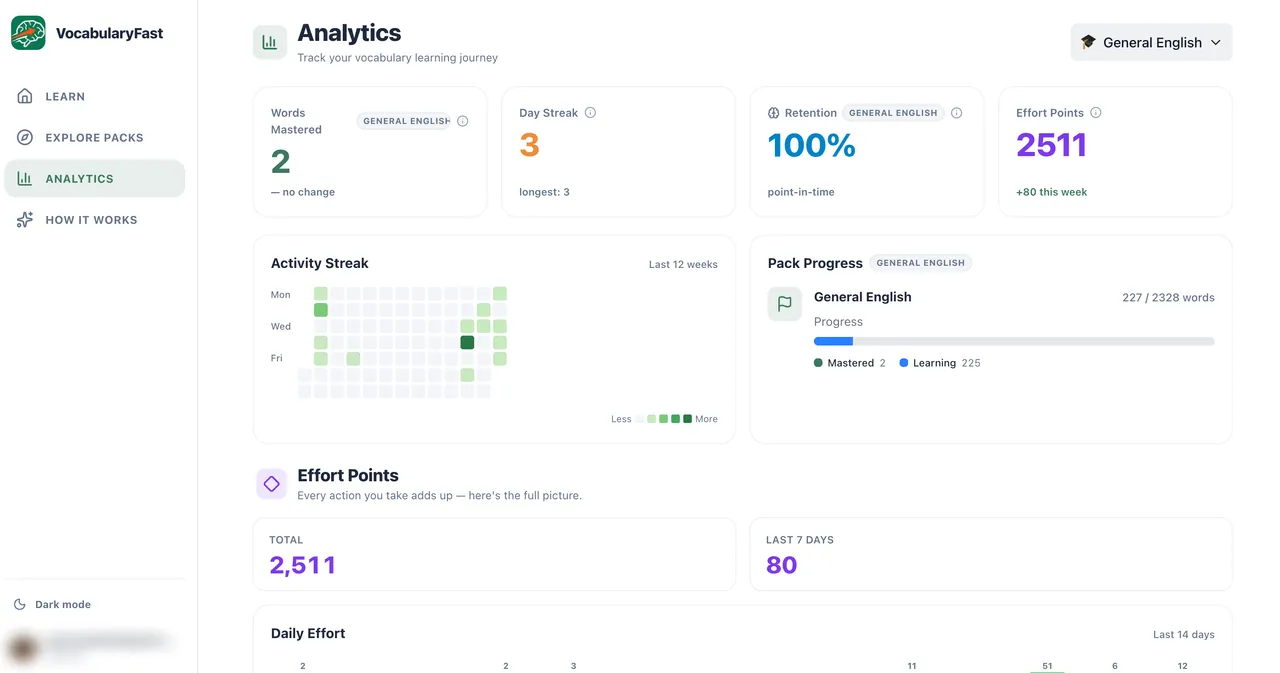Click the General English progress bar

(x=1014, y=342)
